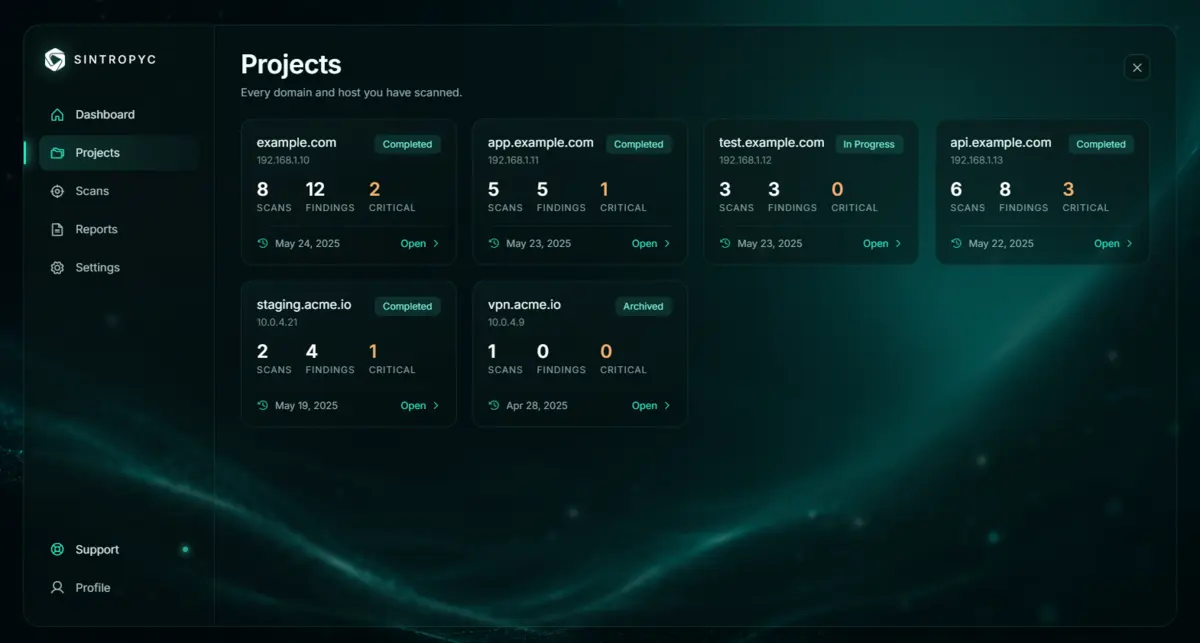Click the date May 22, 2025
The height and width of the screenshot is (643, 1200).
1001,244
